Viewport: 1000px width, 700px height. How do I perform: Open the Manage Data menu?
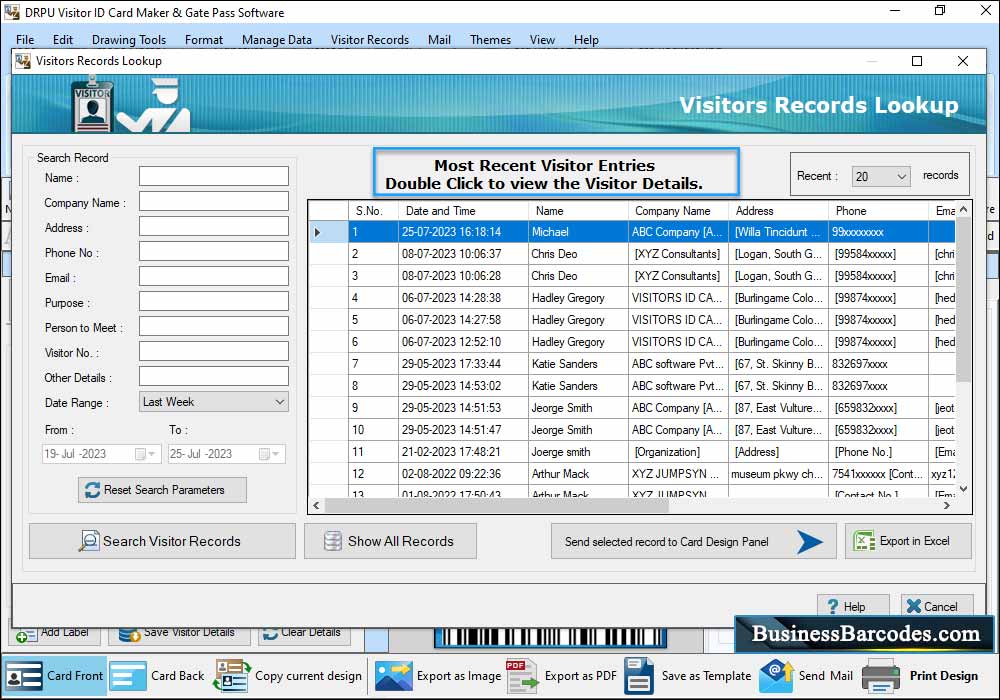(x=277, y=40)
